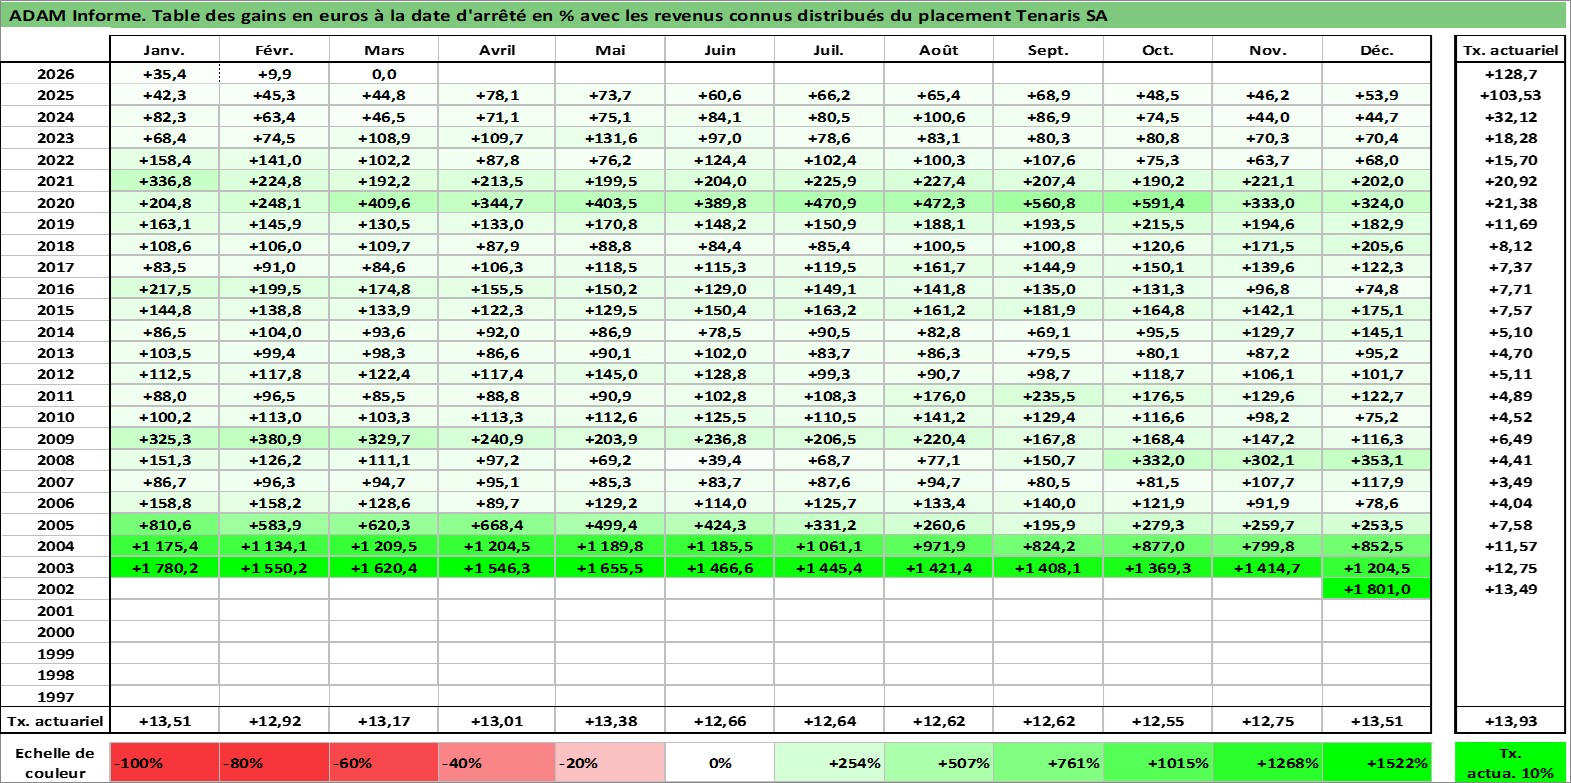Image resolution: width=1571 pixels, height=783 pixels.
Task: Click the 2003 year row label
Action: click(x=55, y=568)
